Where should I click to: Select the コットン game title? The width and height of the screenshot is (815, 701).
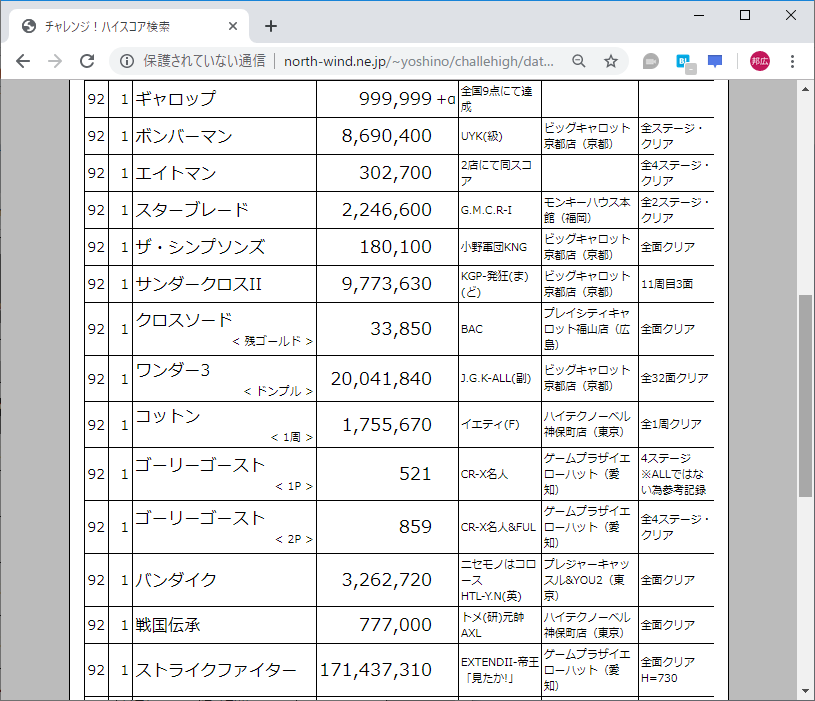coord(168,416)
